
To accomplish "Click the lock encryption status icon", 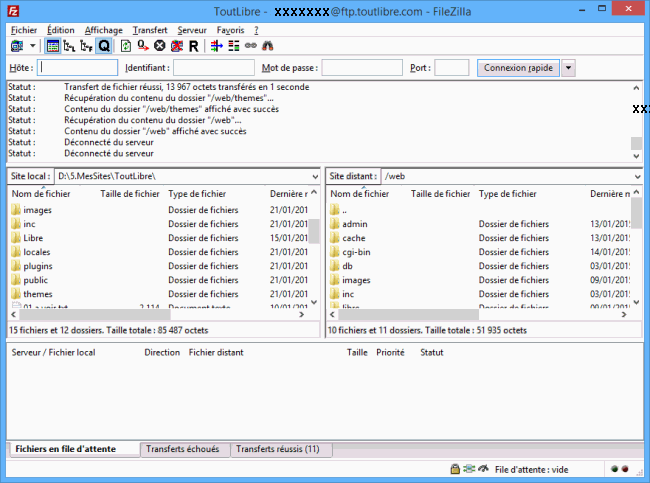I will point(455,469).
